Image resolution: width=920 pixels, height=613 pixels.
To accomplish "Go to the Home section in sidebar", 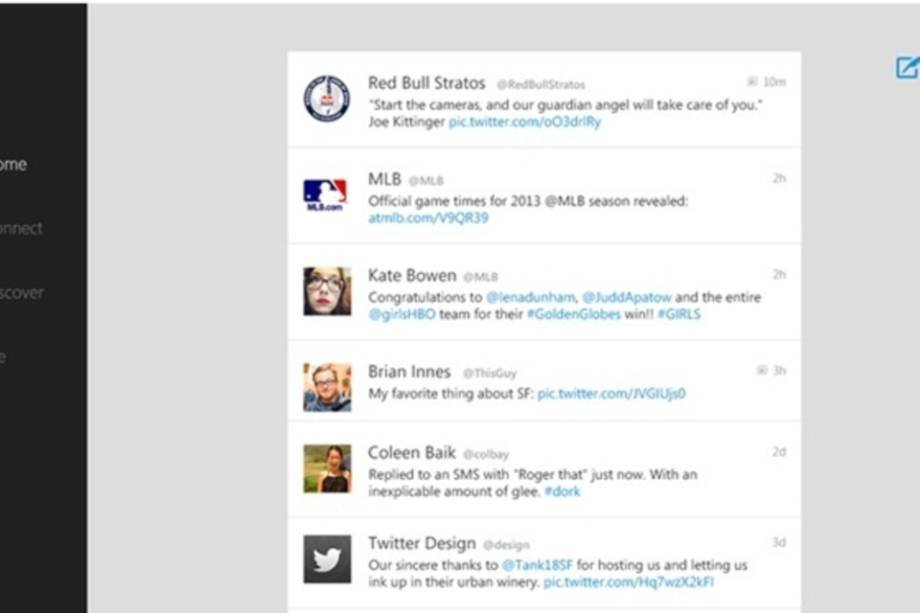I will point(13,164).
